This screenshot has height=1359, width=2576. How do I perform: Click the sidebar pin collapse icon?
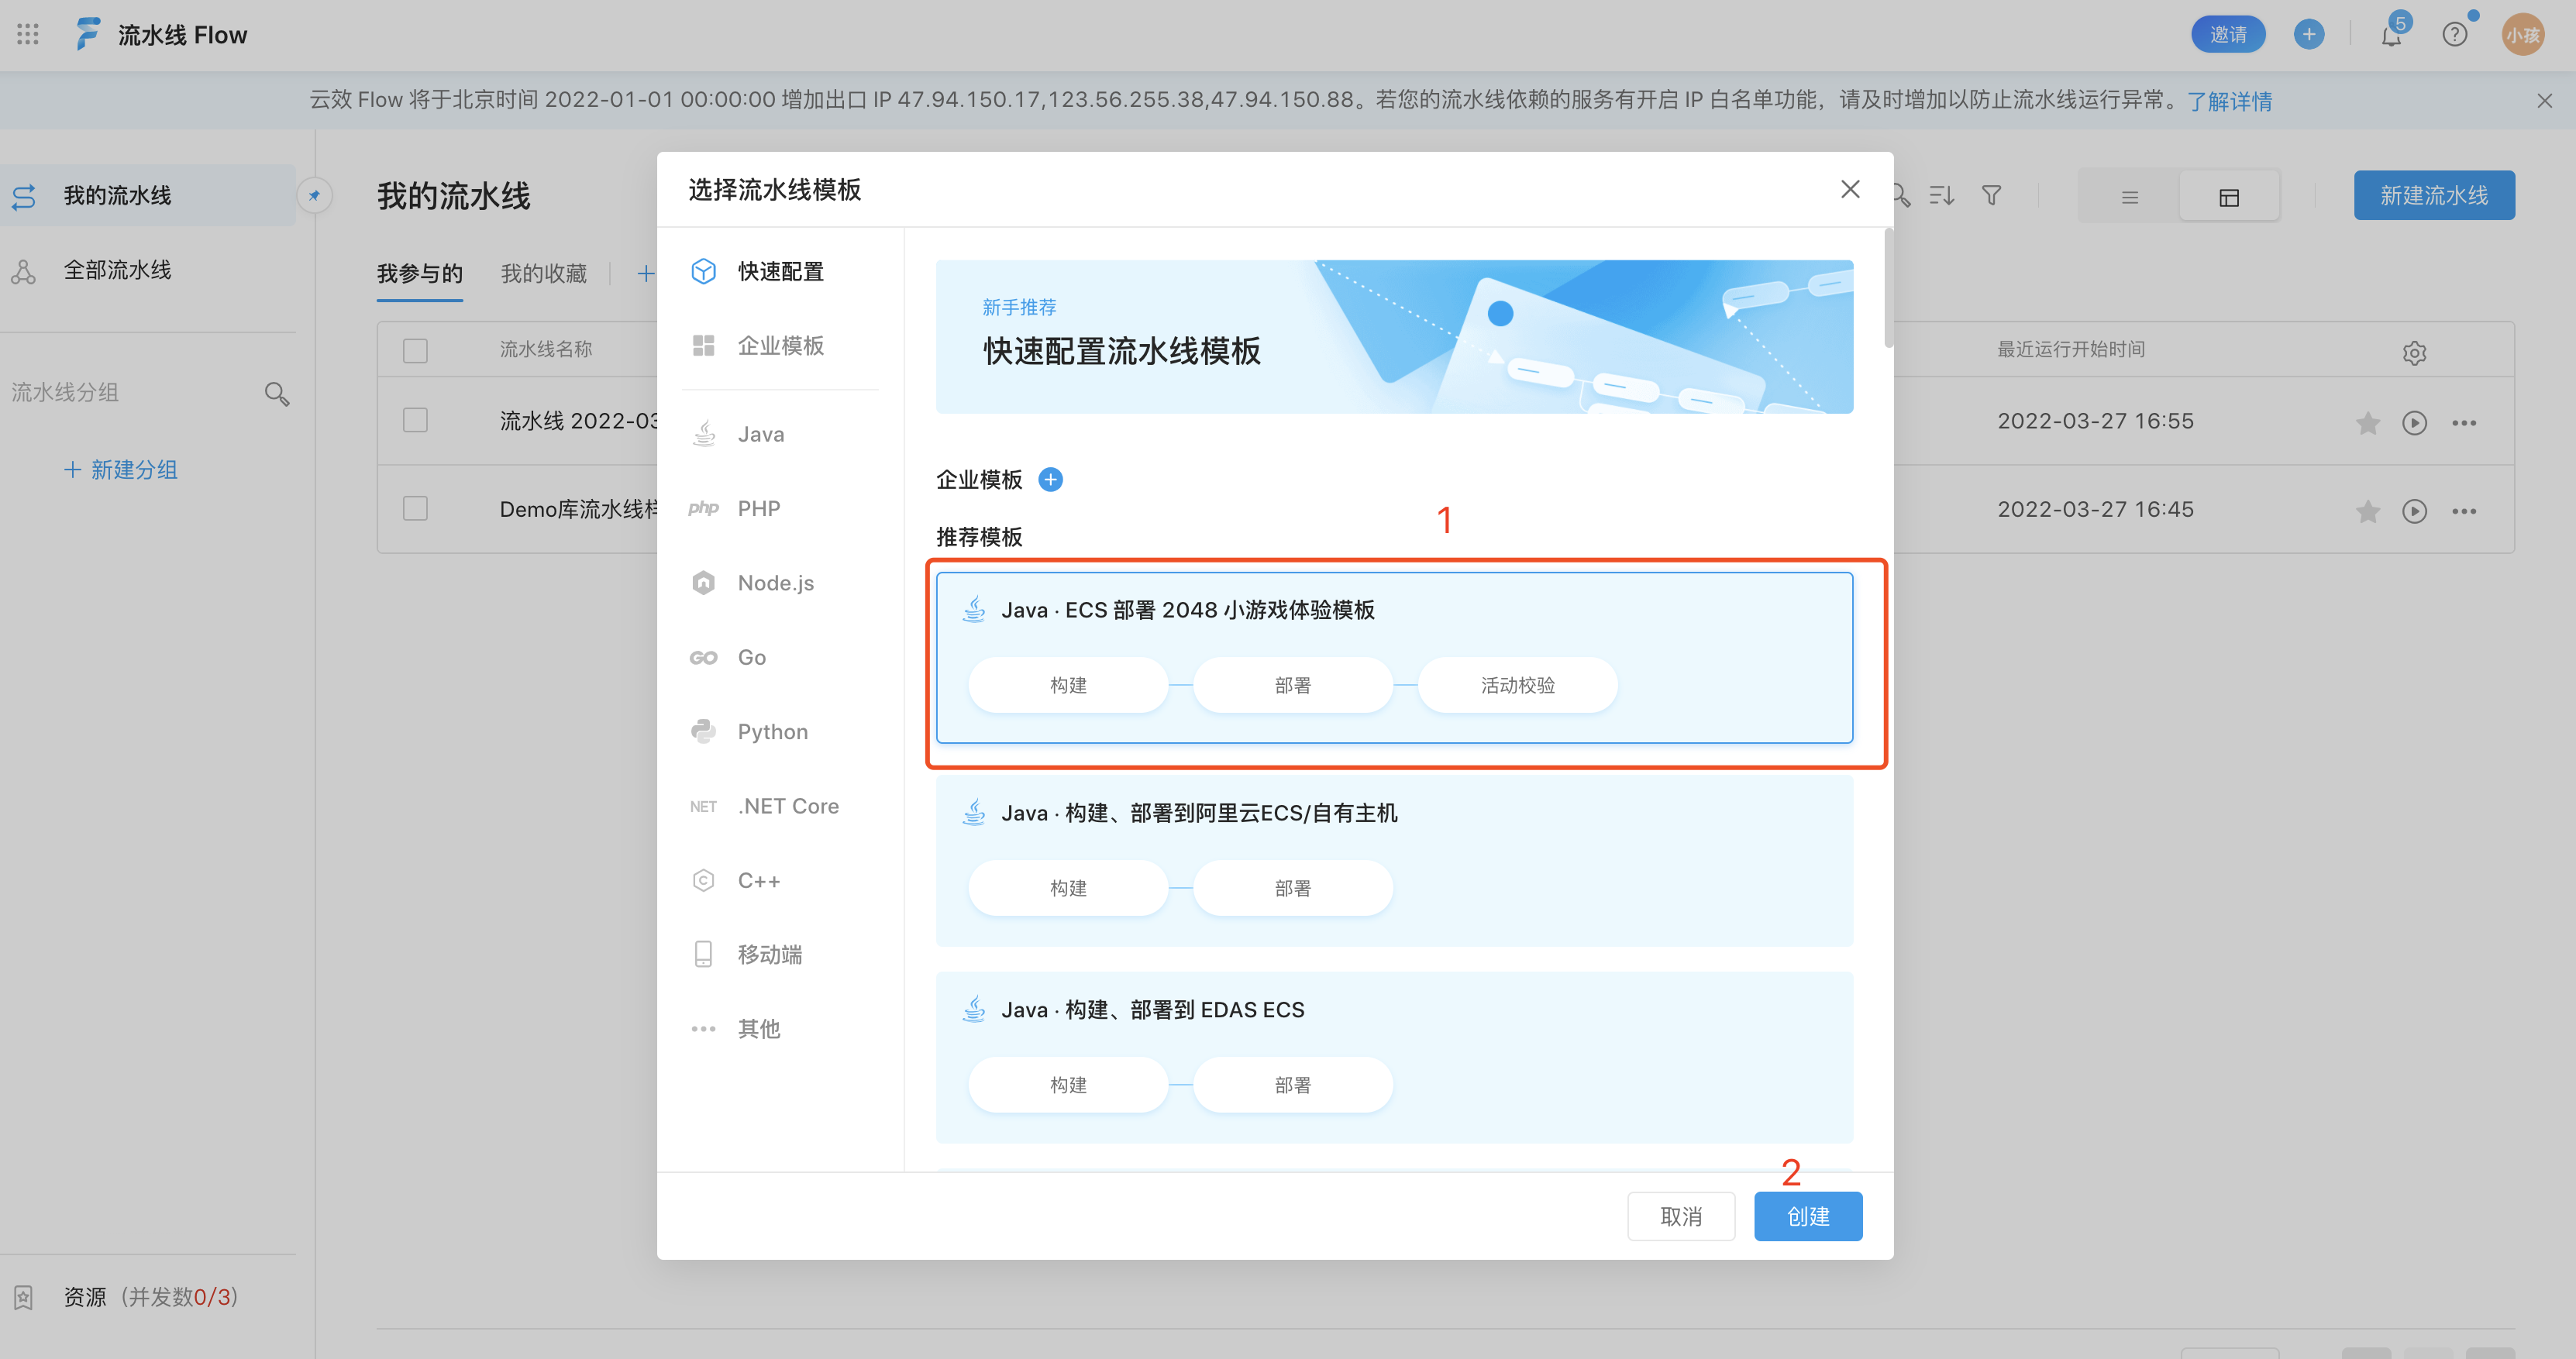(x=314, y=196)
